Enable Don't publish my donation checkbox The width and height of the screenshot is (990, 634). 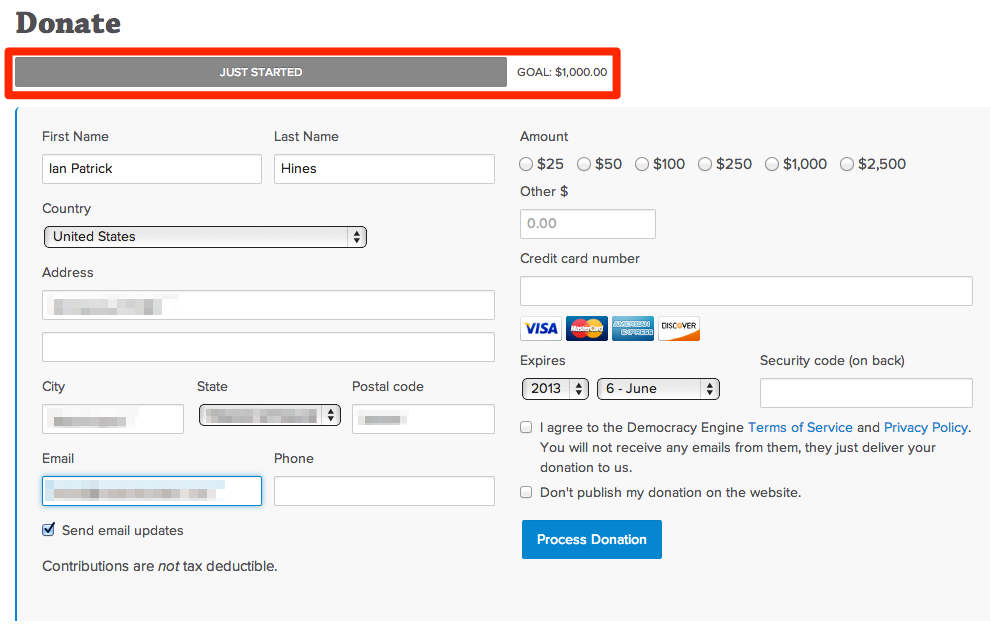click(526, 492)
